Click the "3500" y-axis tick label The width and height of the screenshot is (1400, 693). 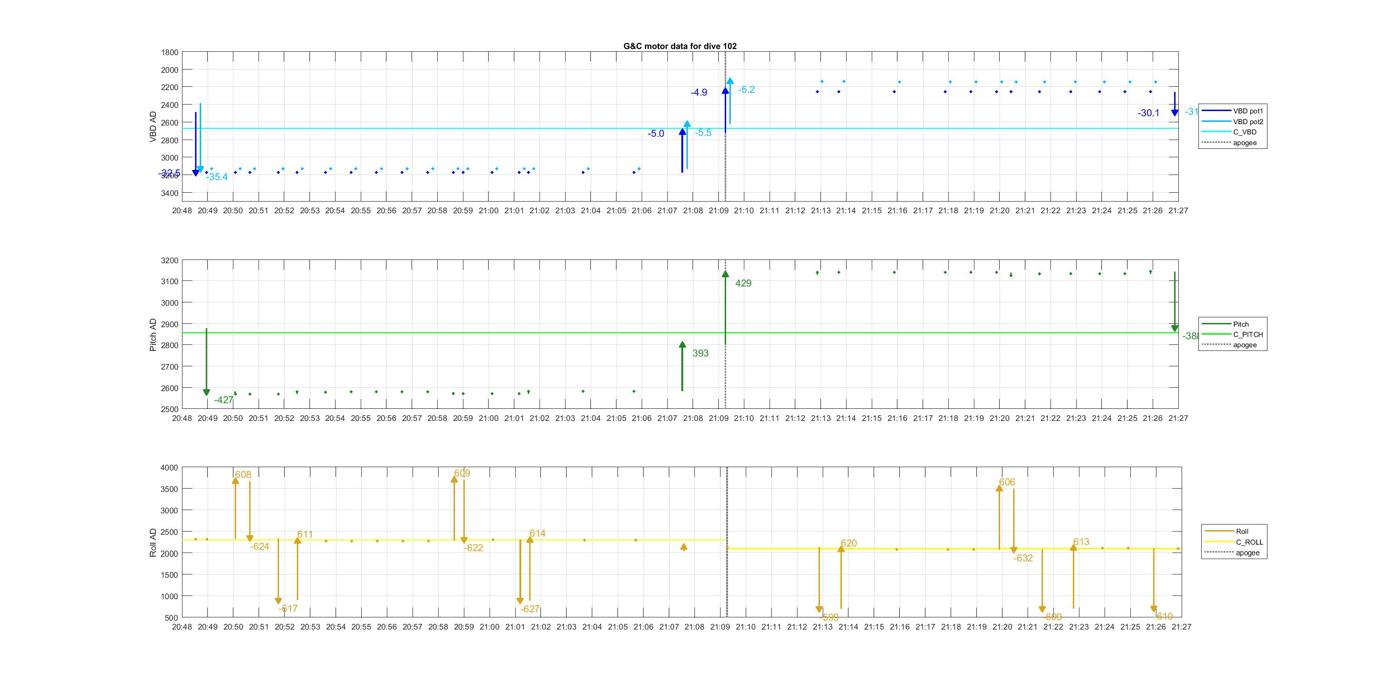[170, 489]
